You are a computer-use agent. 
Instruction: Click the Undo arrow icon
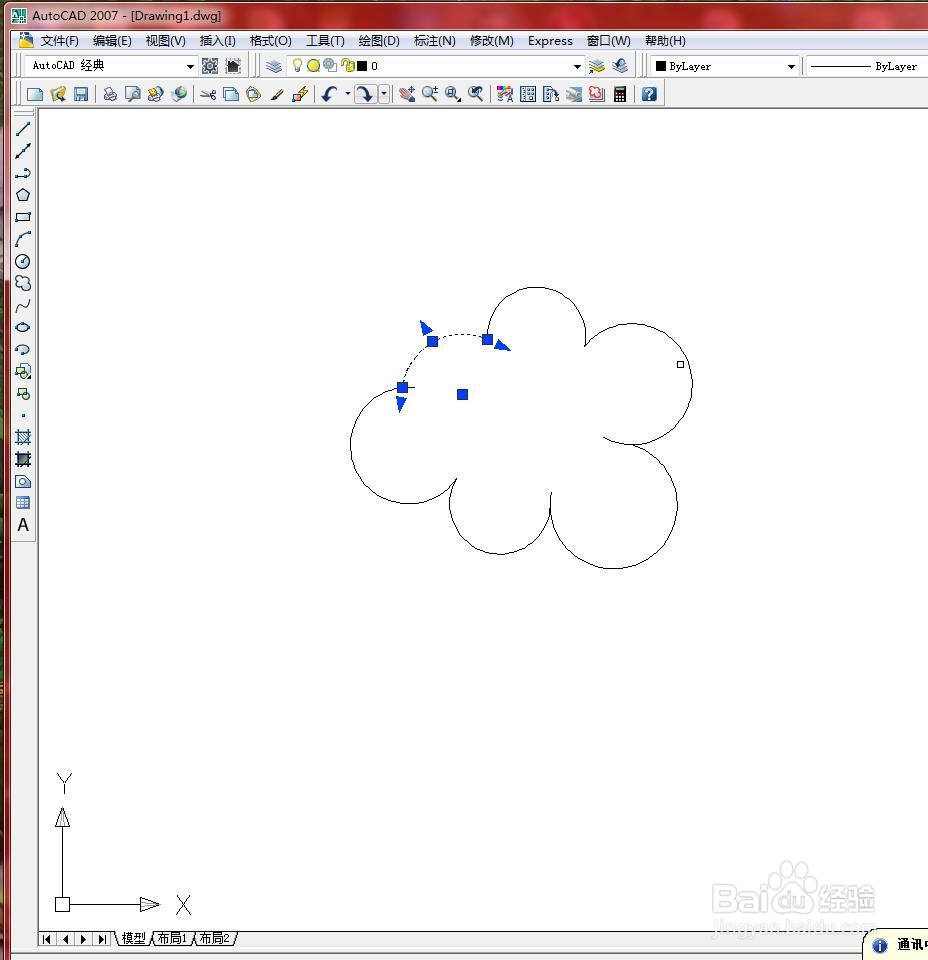(329, 94)
